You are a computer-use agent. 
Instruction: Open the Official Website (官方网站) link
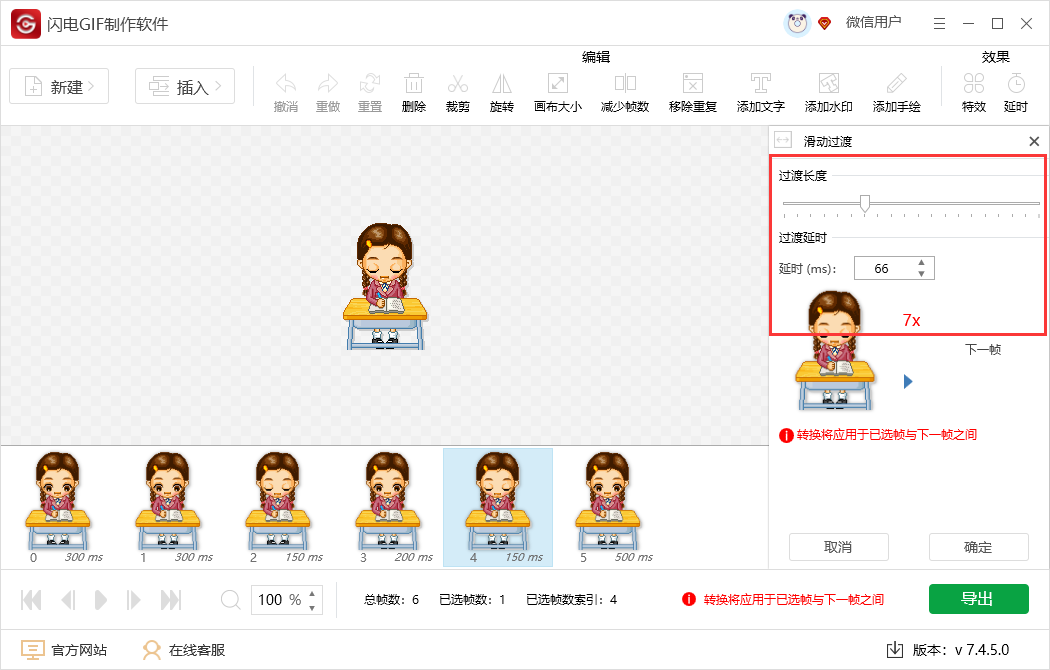click(x=65, y=650)
